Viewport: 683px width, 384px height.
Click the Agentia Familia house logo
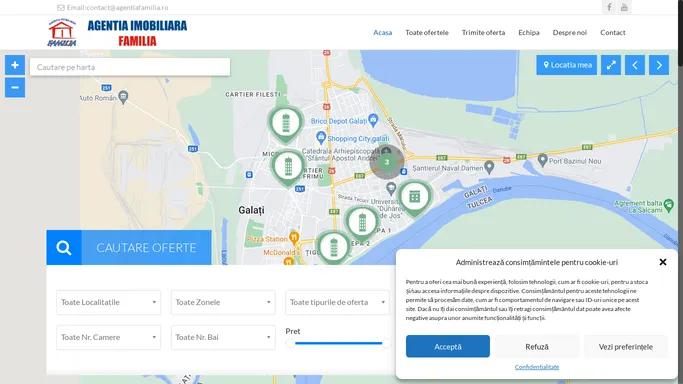(62, 32)
